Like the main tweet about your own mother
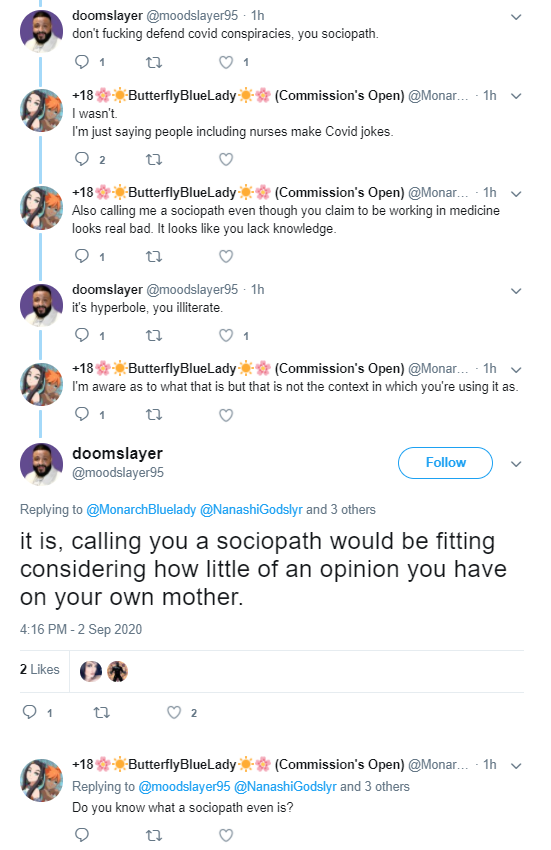 pos(174,712)
